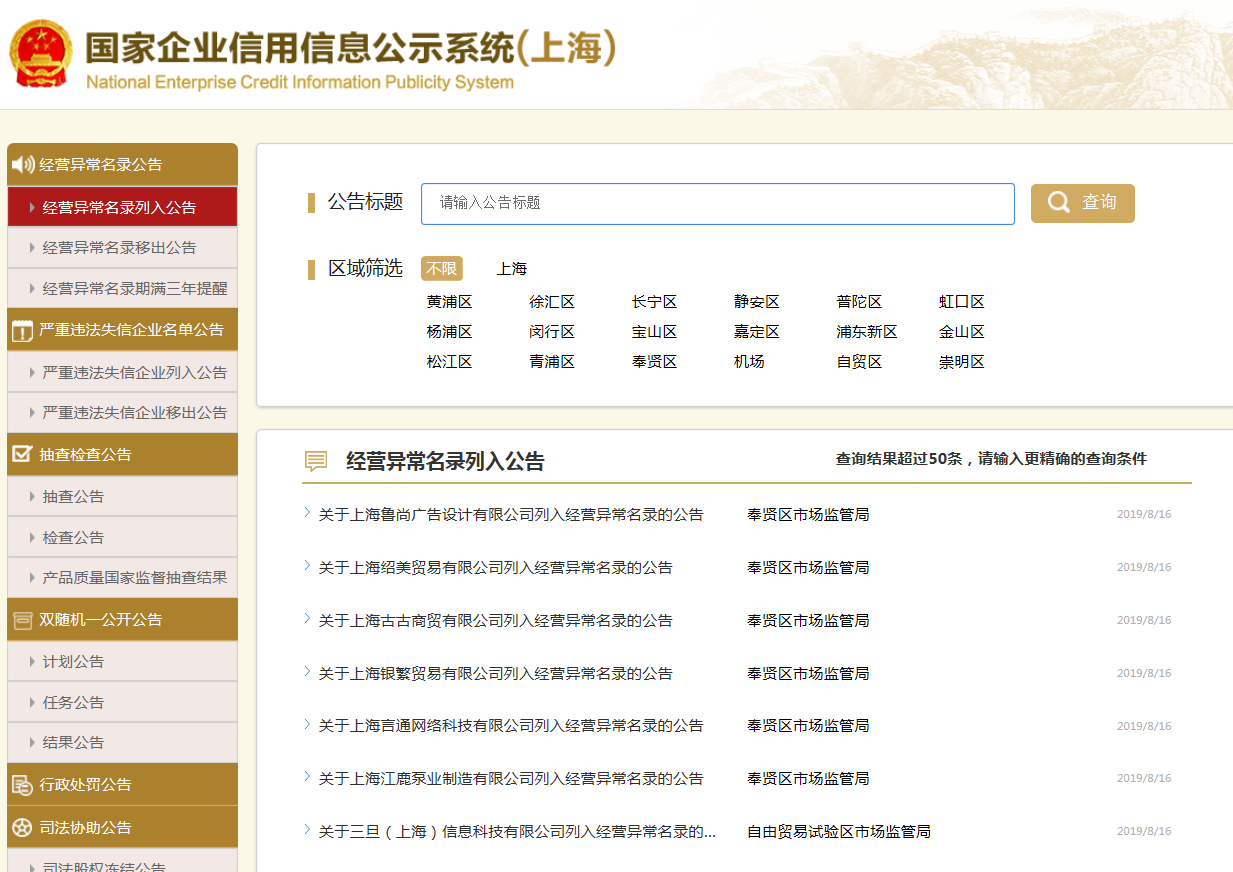
Task: Select 上海 region filter
Action: pyautogui.click(x=512, y=269)
